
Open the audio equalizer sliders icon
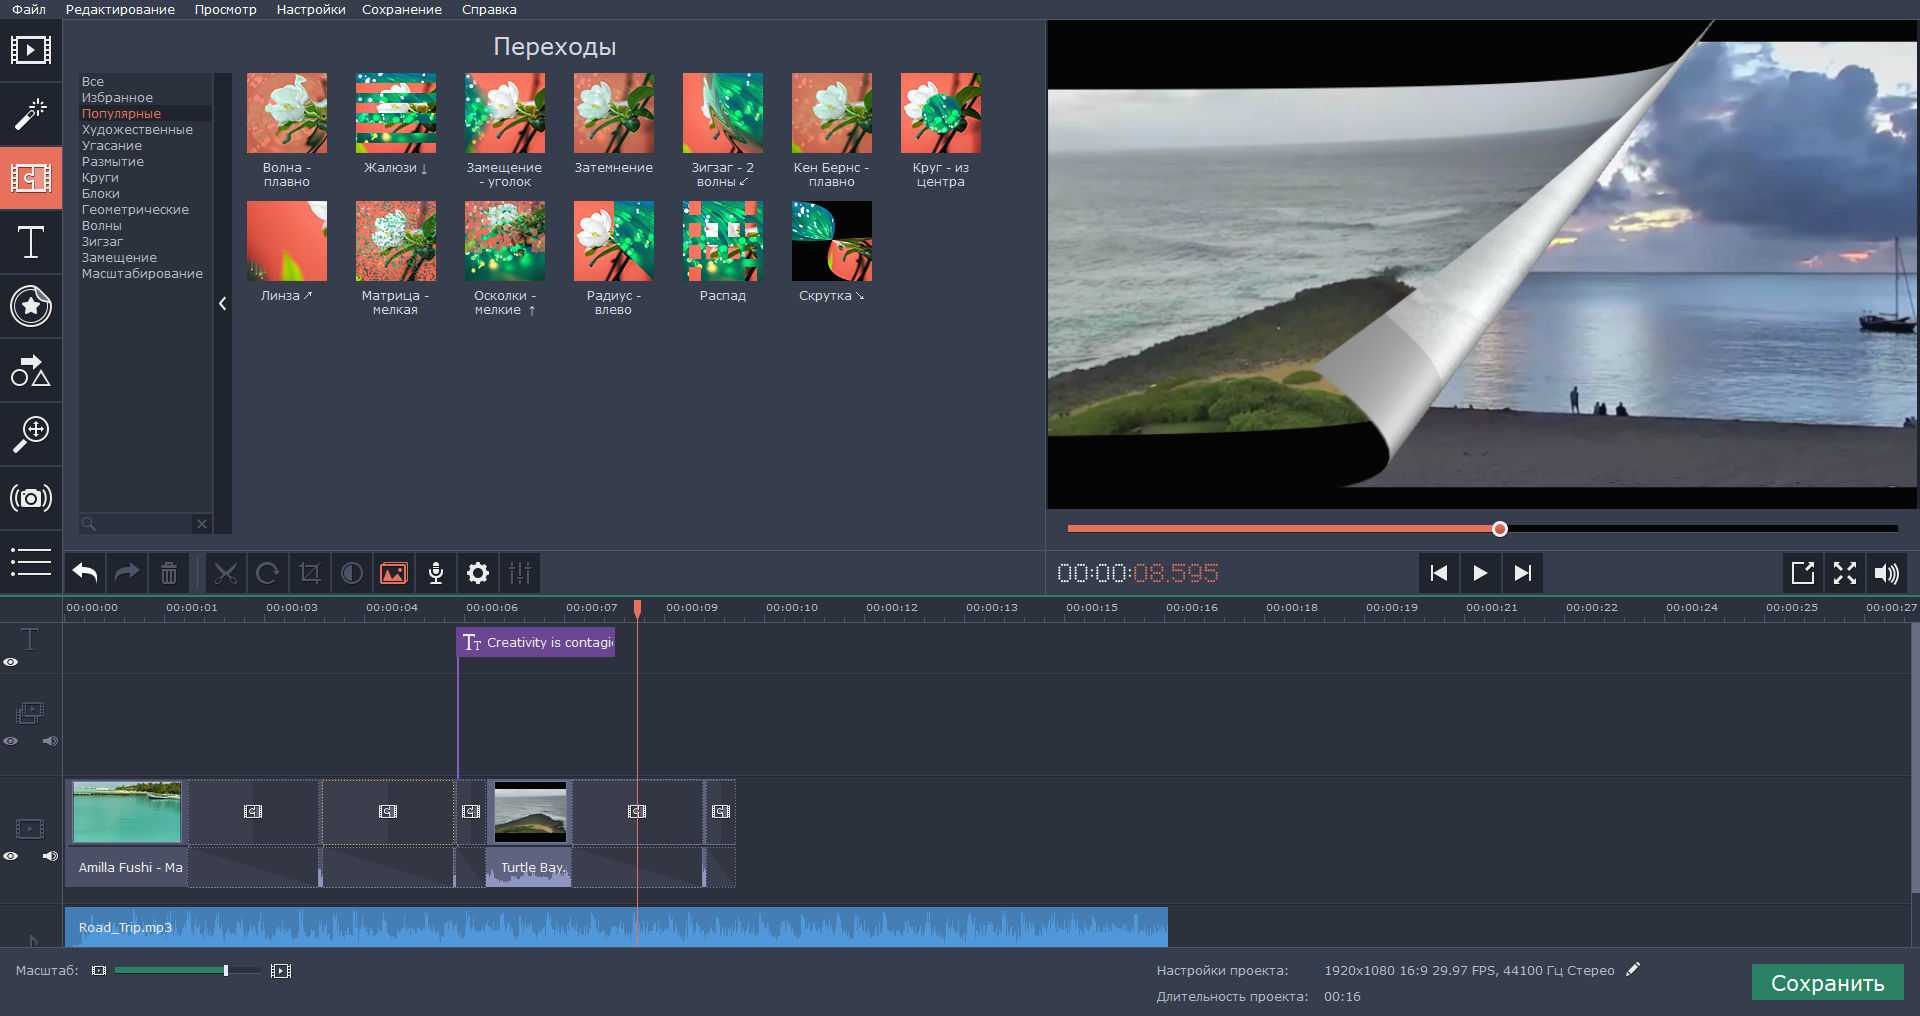click(520, 573)
